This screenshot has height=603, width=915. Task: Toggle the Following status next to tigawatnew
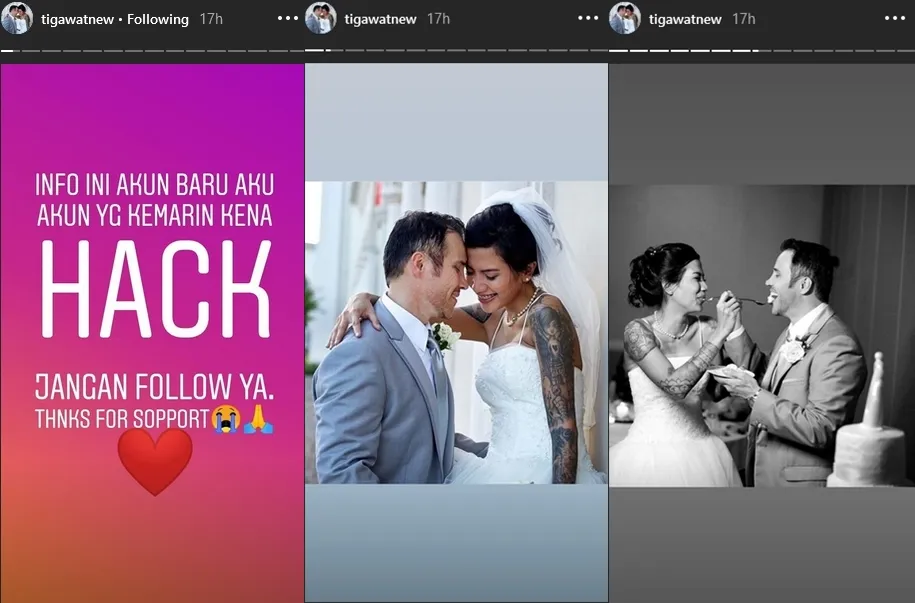click(x=158, y=19)
